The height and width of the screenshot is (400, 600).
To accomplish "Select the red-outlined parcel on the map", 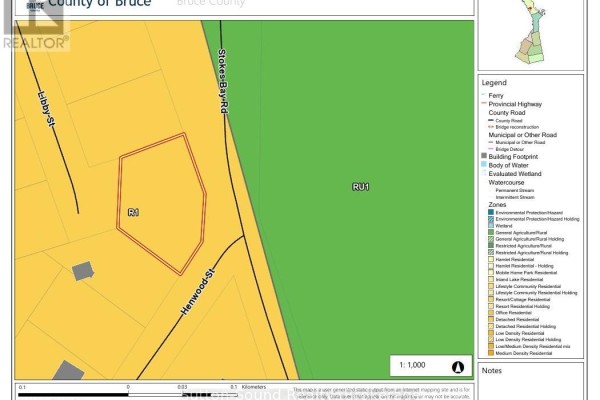I will [161, 203].
